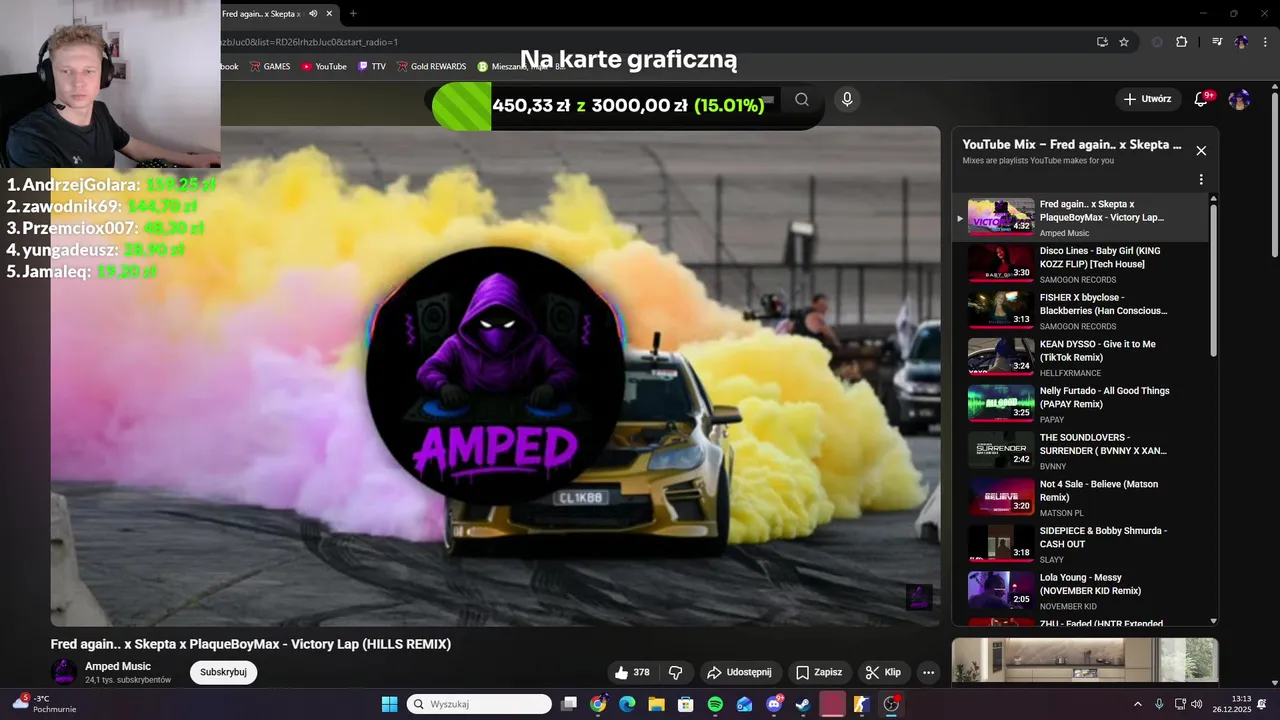Click the Zapisz save button
1280x720 pixels.
click(x=818, y=672)
